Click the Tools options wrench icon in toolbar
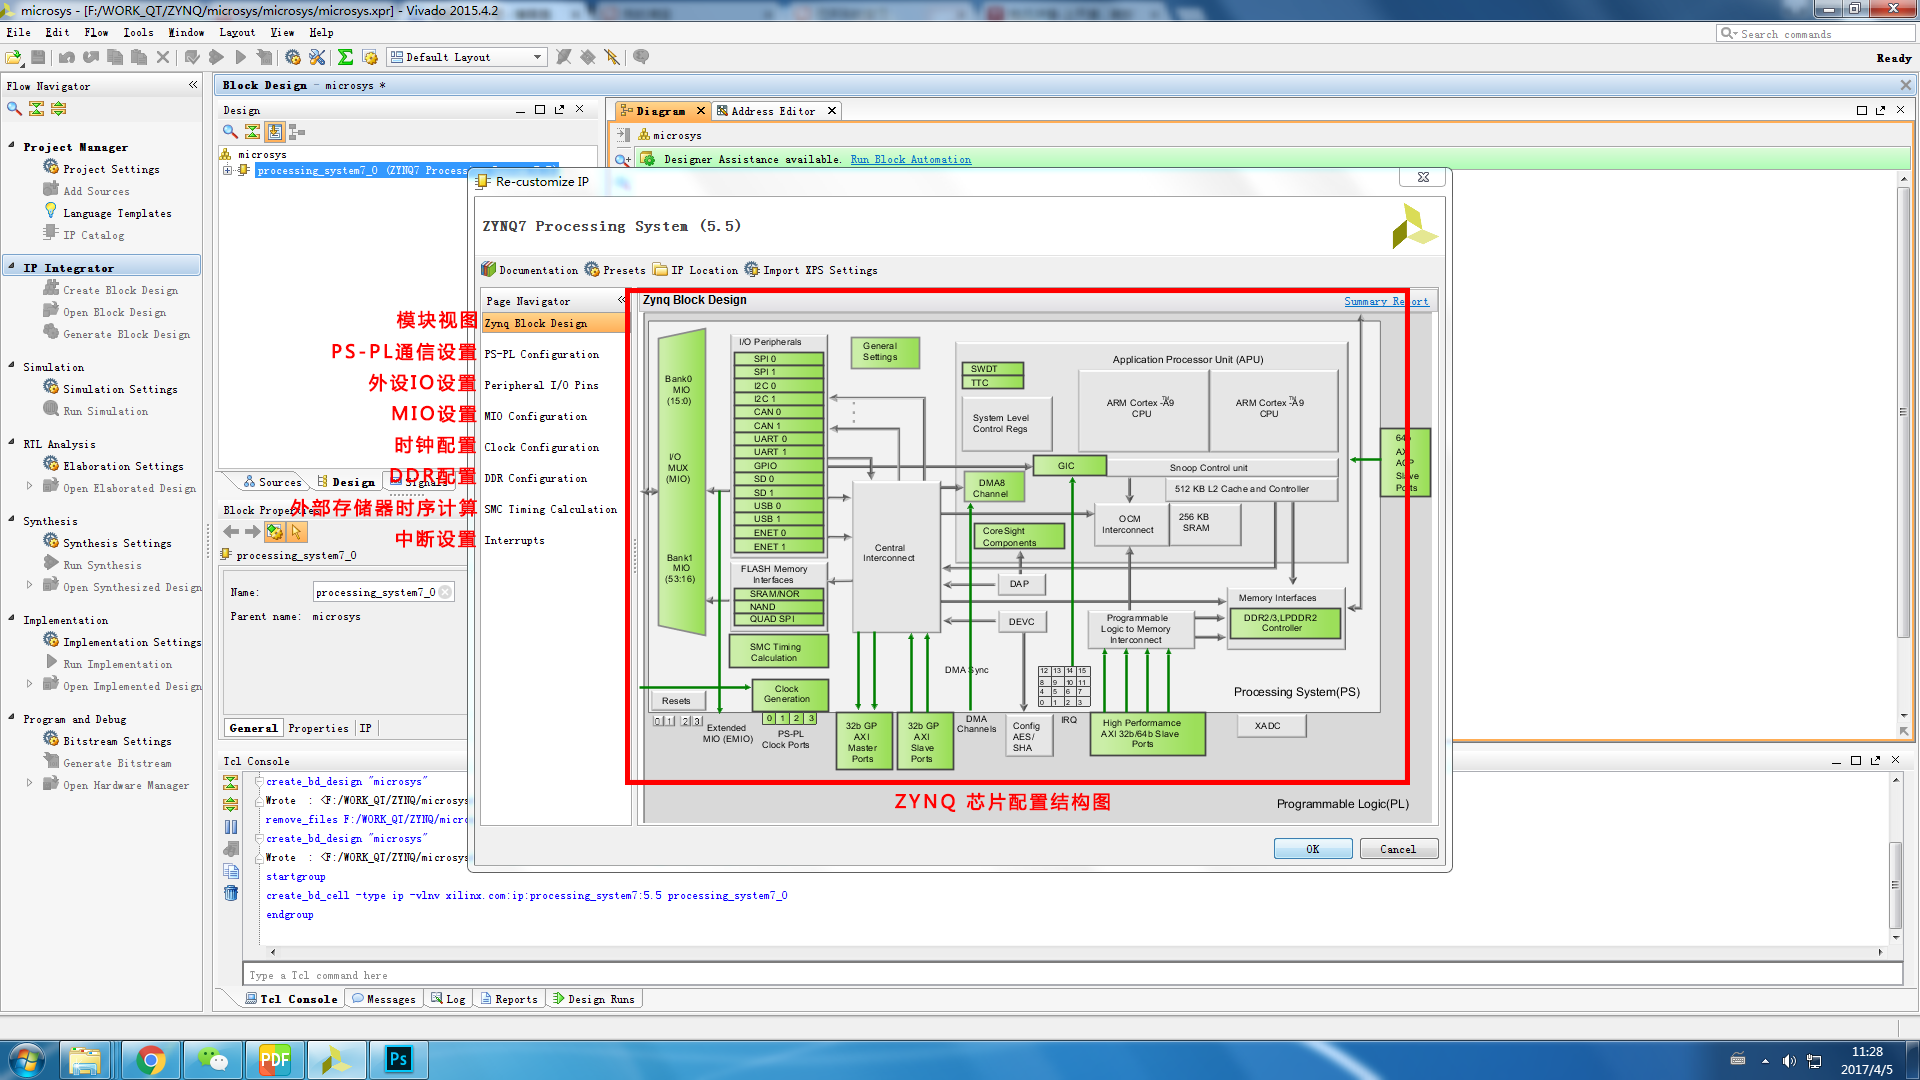Image resolution: width=1920 pixels, height=1080 pixels. (317, 57)
